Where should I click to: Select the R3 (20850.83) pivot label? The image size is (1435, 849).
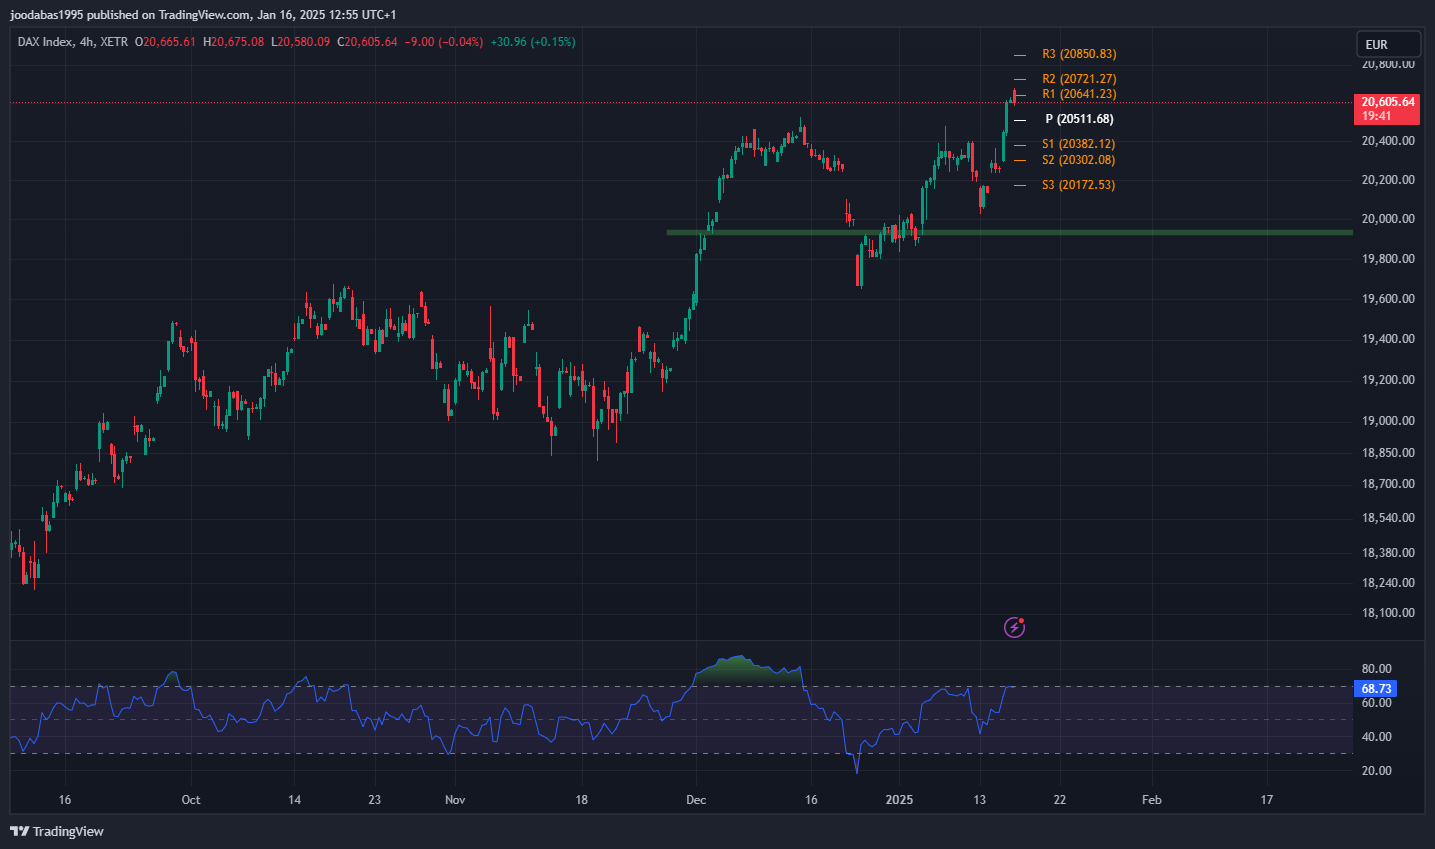1078,54
